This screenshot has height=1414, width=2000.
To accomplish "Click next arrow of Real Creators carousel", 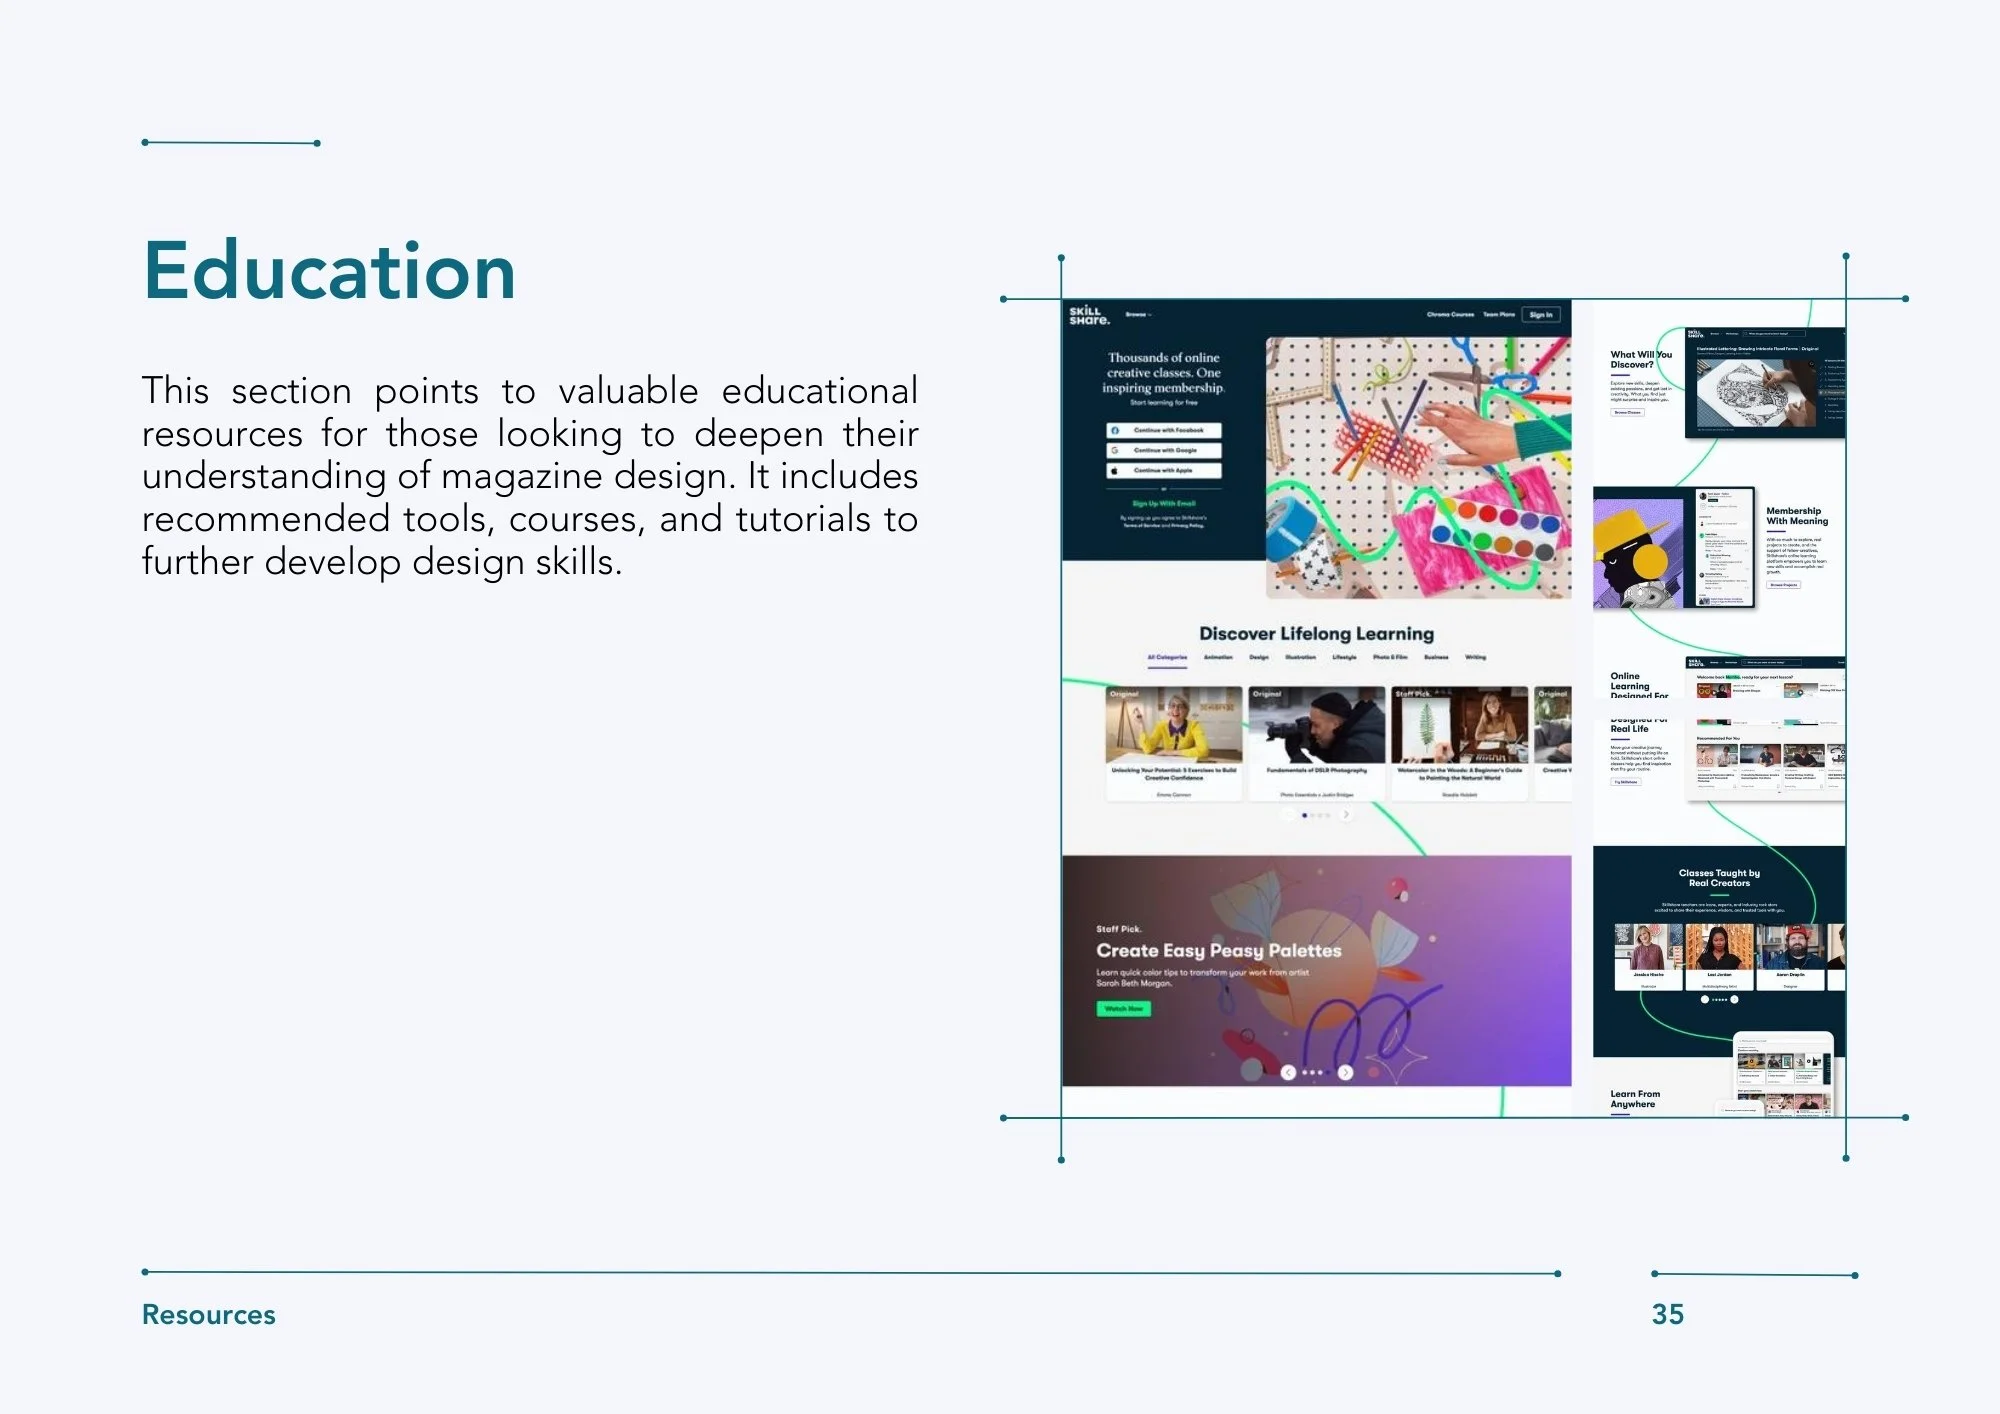I will 1734,999.
